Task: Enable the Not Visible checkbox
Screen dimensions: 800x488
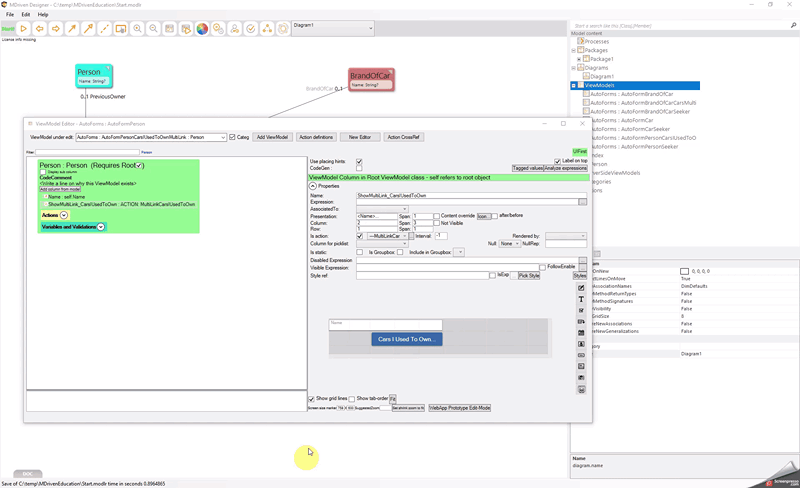Action: [x=436, y=223]
